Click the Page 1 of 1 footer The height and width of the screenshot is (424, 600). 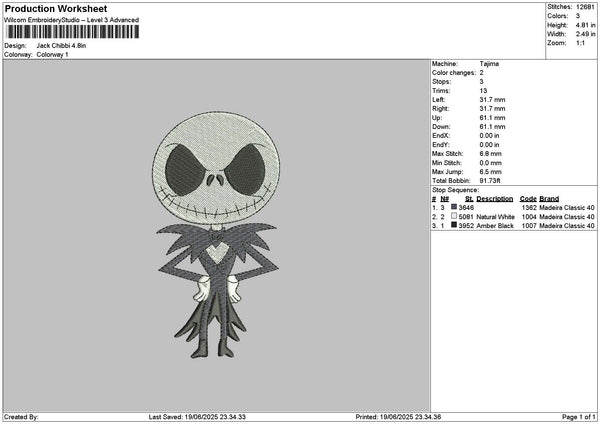pos(579,417)
